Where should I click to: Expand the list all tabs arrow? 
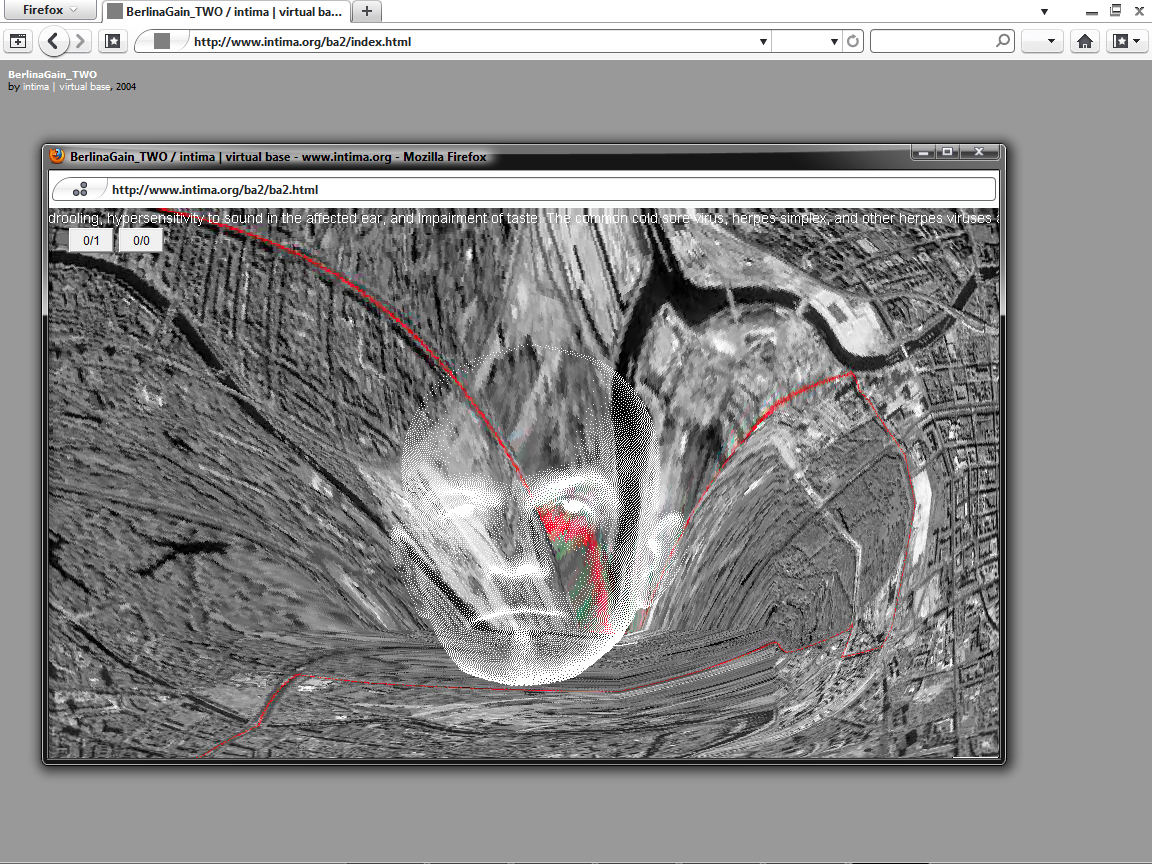1044,12
